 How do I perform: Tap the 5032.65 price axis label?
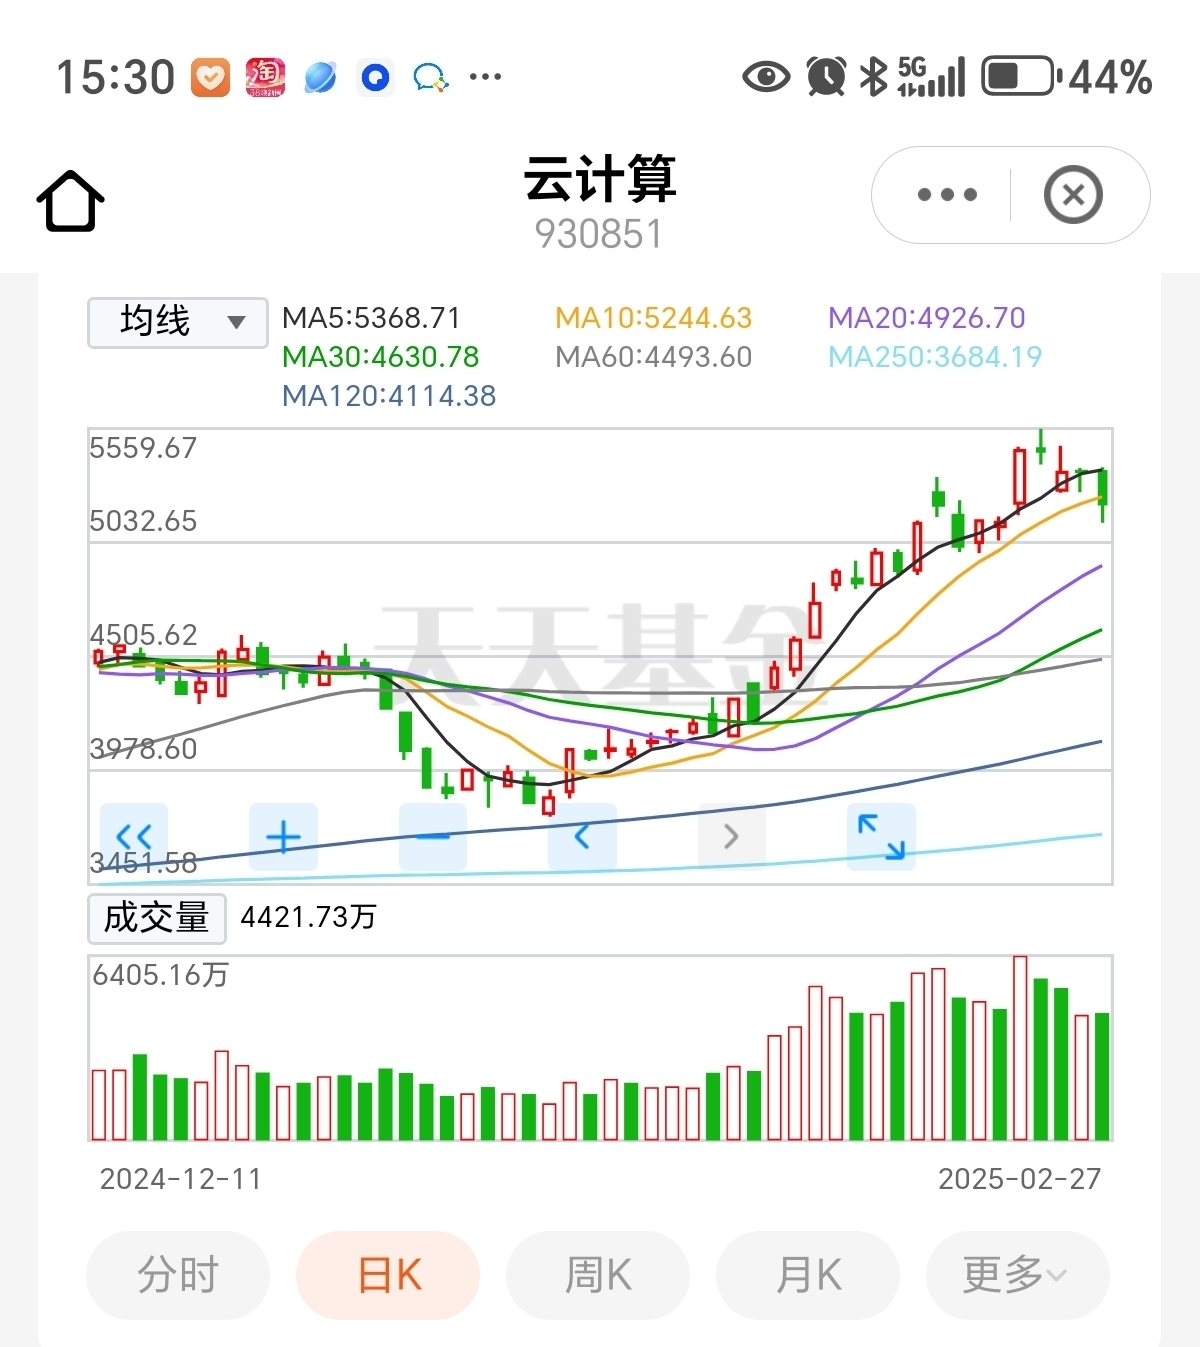[x=143, y=521]
